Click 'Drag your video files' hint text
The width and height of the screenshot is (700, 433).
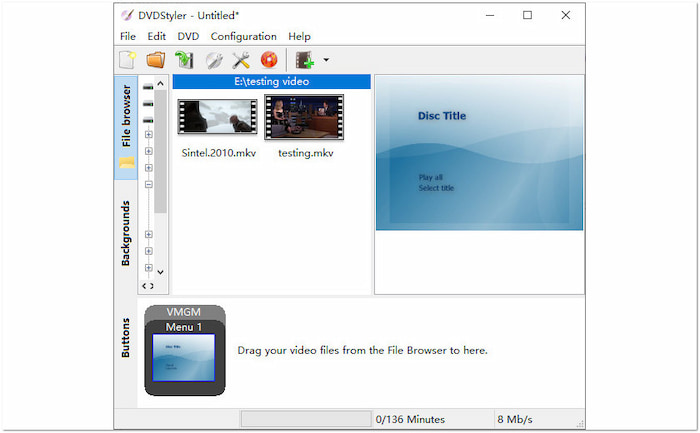click(362, 350)
